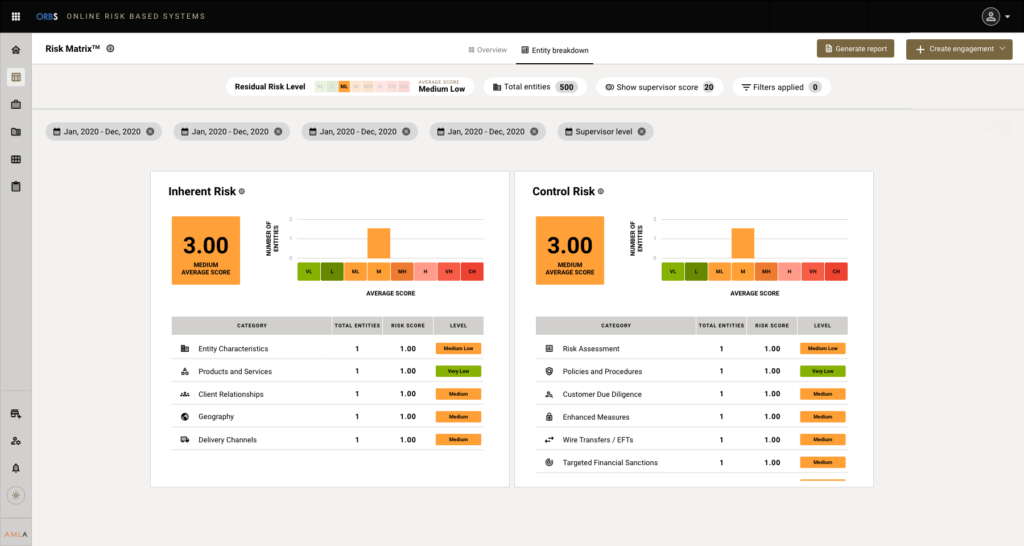Click the Control Risk info icon
The height and width of the screenshot is (546, 1024).
coord(601,191)
